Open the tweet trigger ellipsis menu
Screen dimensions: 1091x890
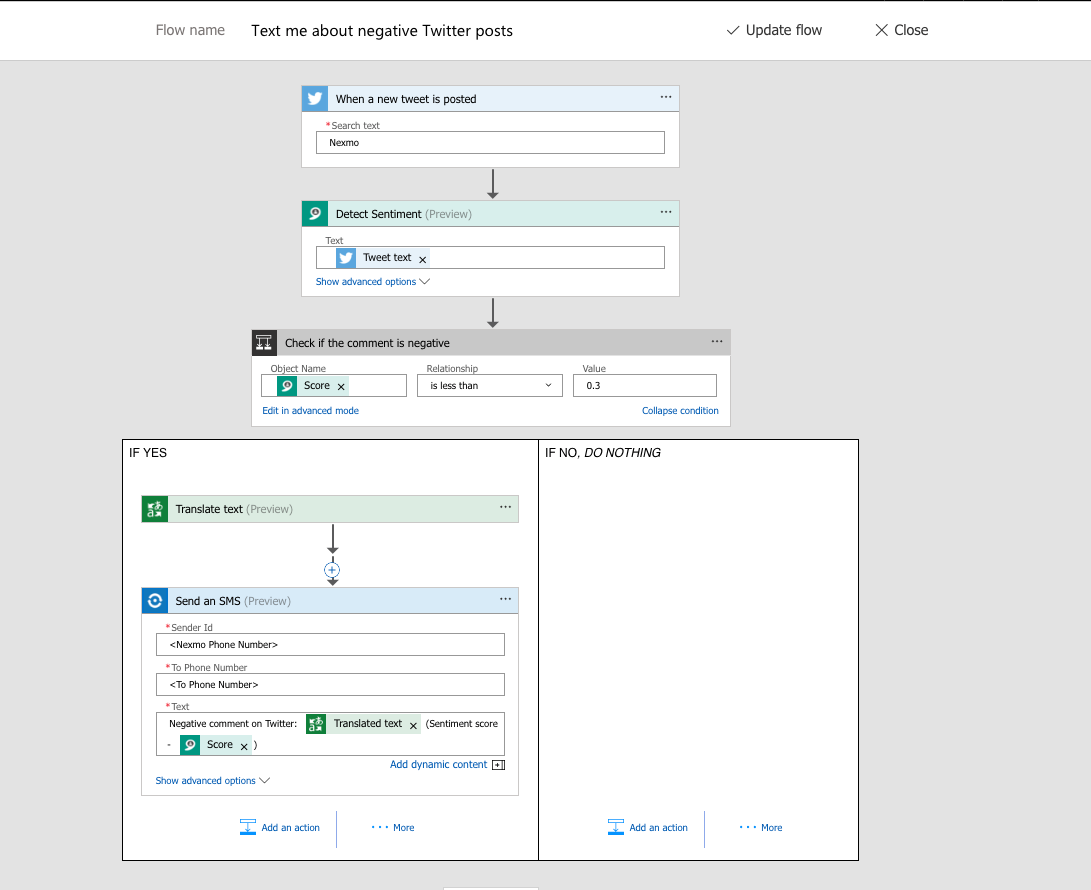pos(665,98)
